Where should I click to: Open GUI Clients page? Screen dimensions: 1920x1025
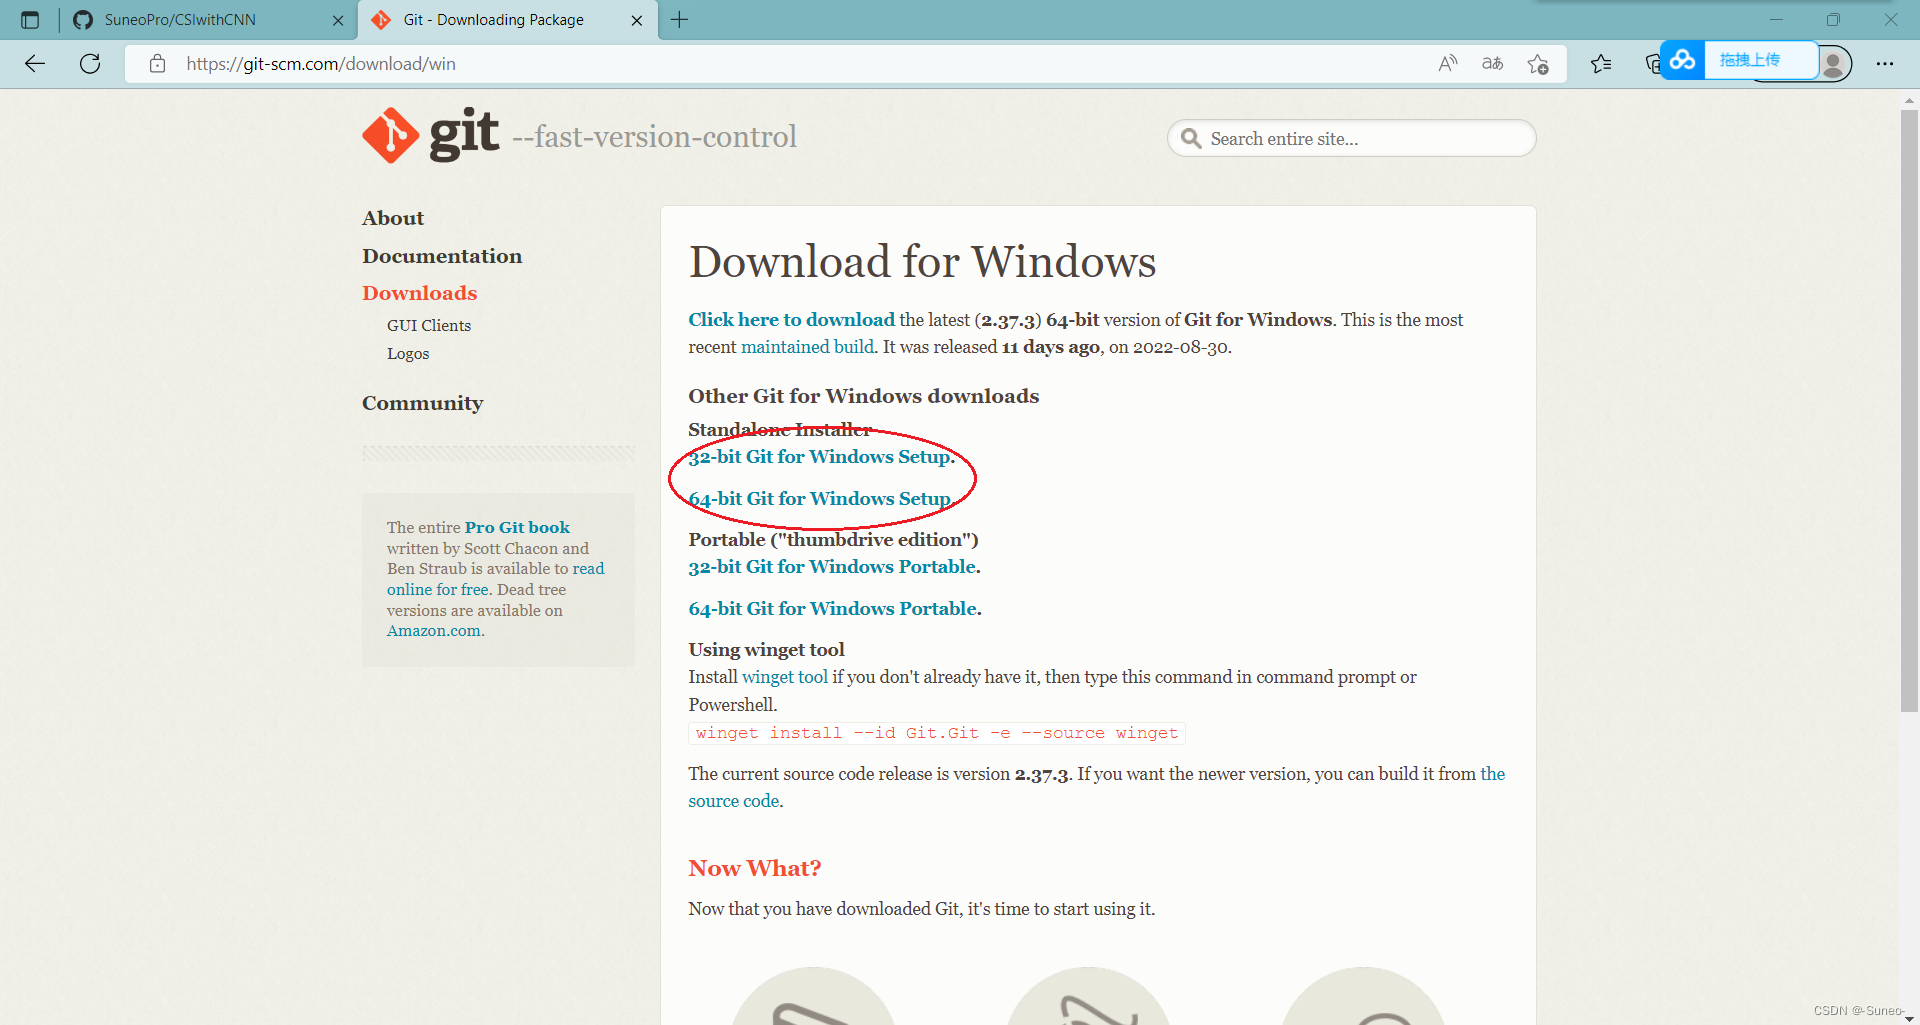point(429,326)
